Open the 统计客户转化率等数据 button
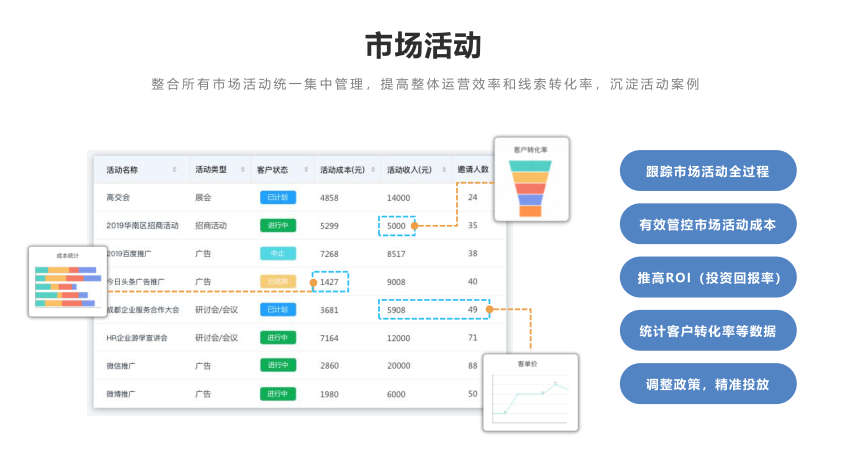This screenshot has width=847, height=472. point(708,331)
